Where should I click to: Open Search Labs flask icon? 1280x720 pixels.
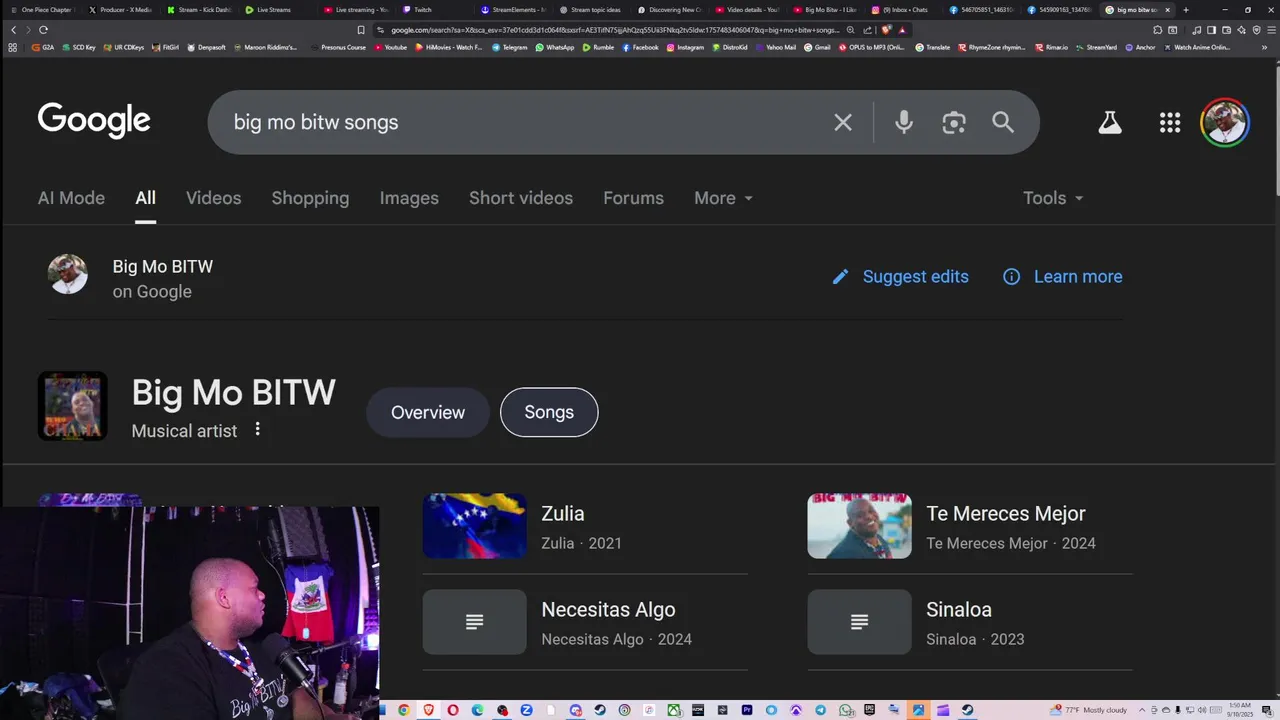coord(1110,122)
